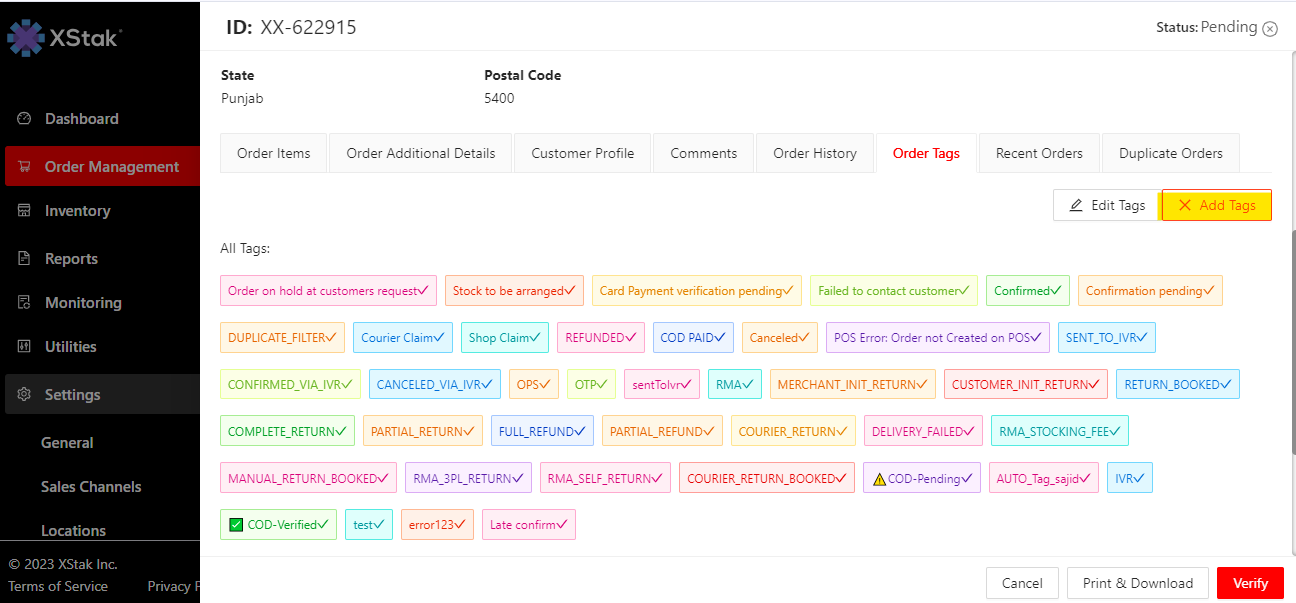Screen dimensions: 1296x603
Task: Toggle the Confirmed tag
Action: pyautogui.click(x=1027, y=291)
